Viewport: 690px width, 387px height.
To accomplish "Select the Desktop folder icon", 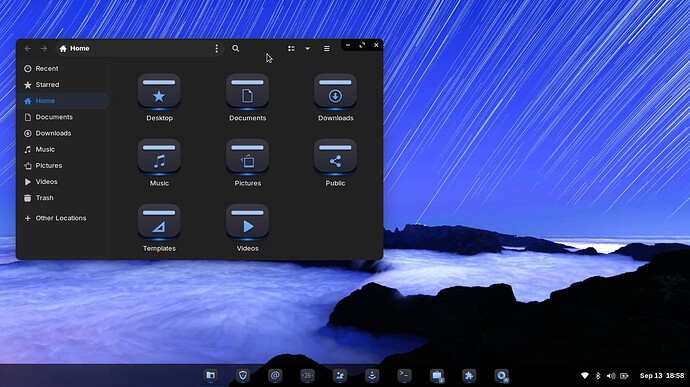I will [x=159, y=92].
